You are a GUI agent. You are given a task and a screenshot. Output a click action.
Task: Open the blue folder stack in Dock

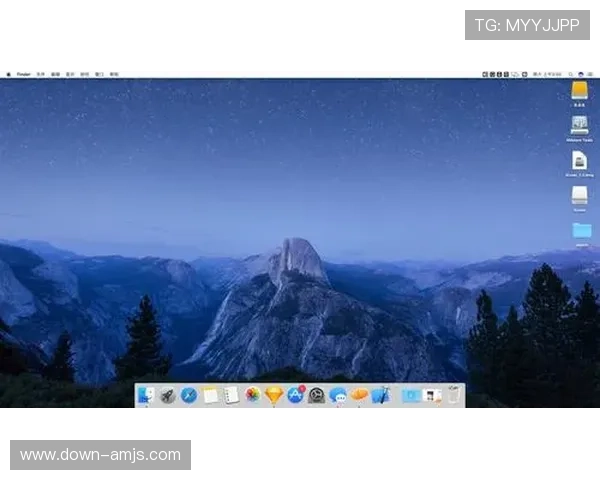410,395
